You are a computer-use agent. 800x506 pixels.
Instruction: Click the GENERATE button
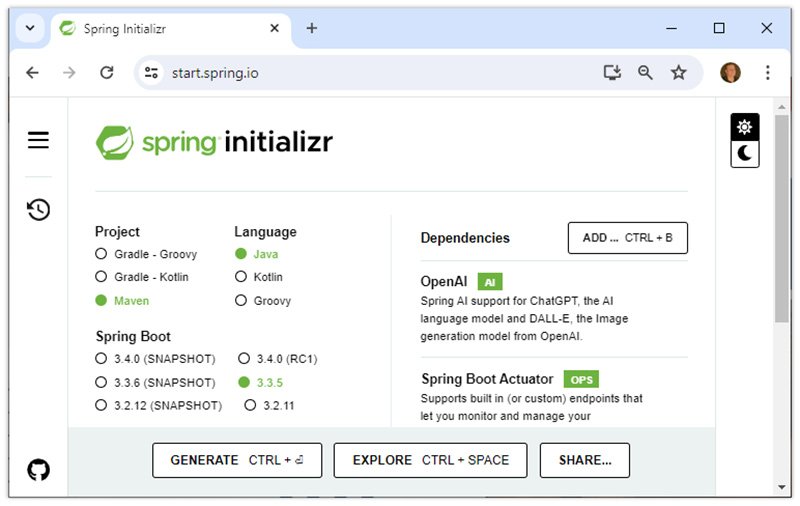[237, 460]
